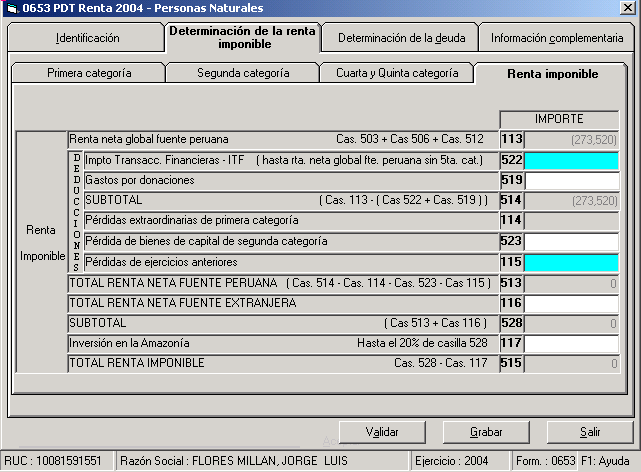The height and width of the screenshot is (472, 641).
Task: Switch to the Identificación tab
Action: pos(87,38)
